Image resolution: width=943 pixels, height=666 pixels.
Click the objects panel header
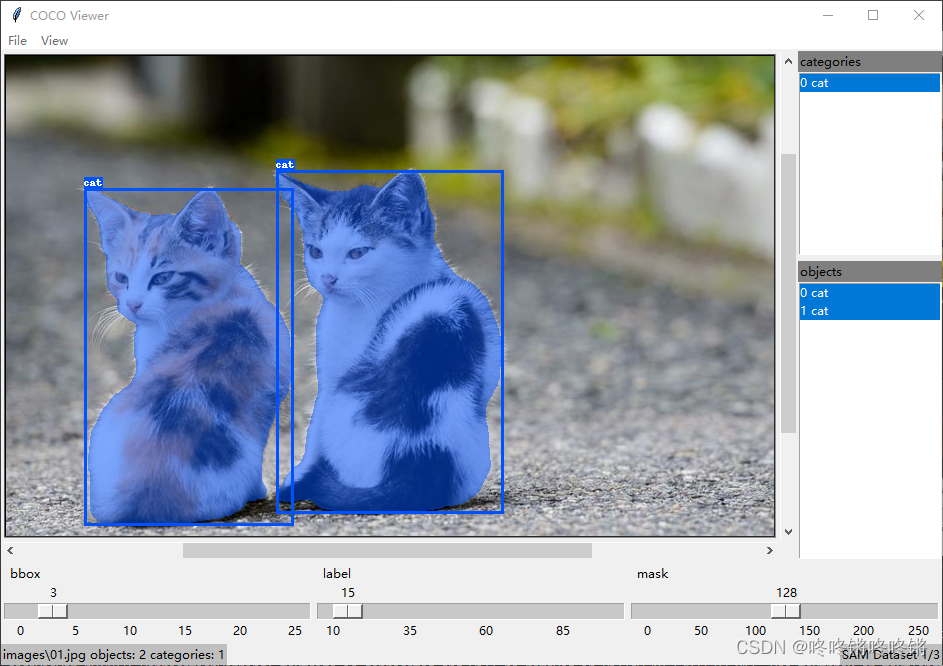point(870,271)
